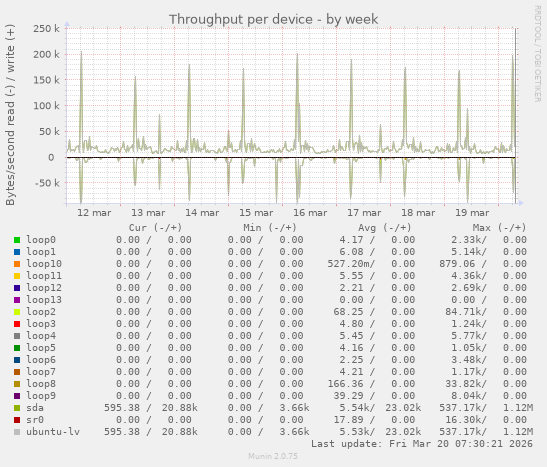
Task: Click the 'Min (-/+)' column header
Action: 270,228
